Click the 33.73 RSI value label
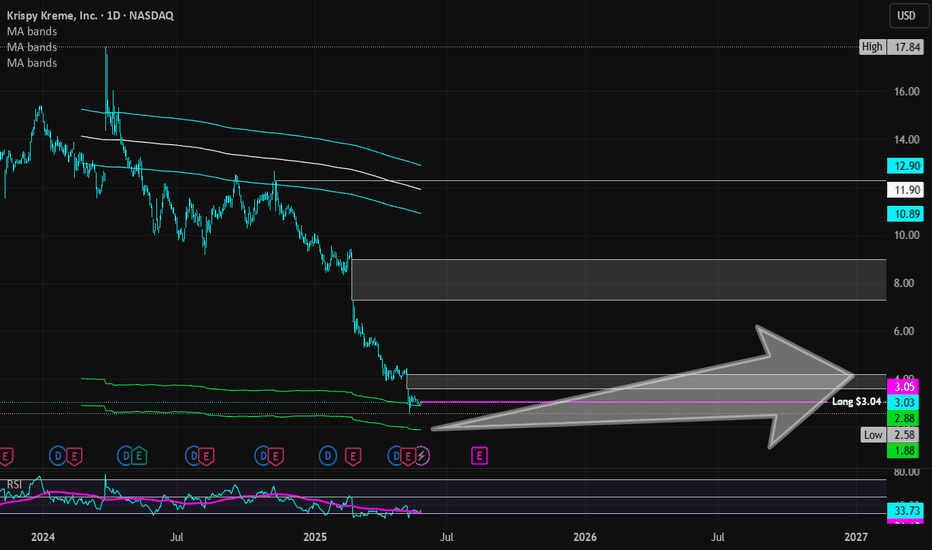 click(x=906, y=511)
